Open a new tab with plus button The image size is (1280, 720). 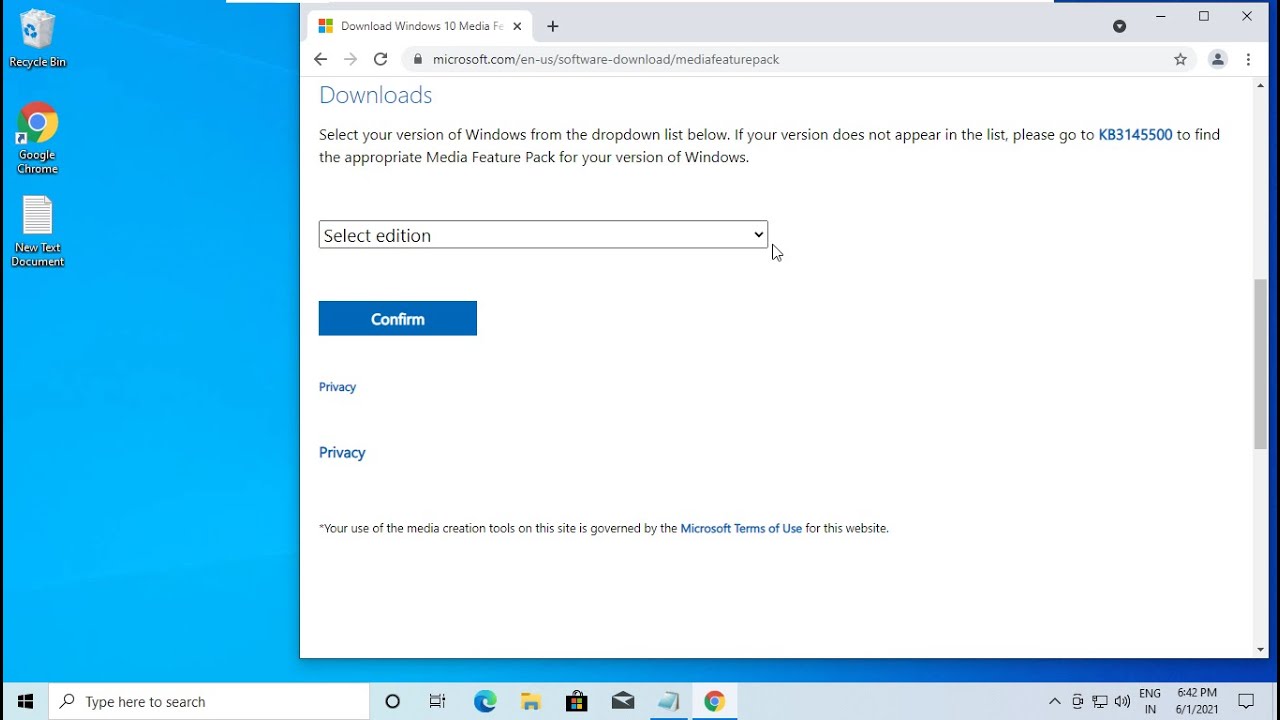tap(552, 26)
